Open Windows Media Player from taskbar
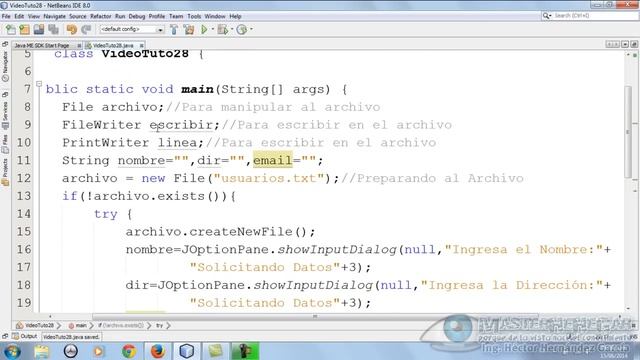This screenshot has height=360, width=640. [x=99, y=351]
